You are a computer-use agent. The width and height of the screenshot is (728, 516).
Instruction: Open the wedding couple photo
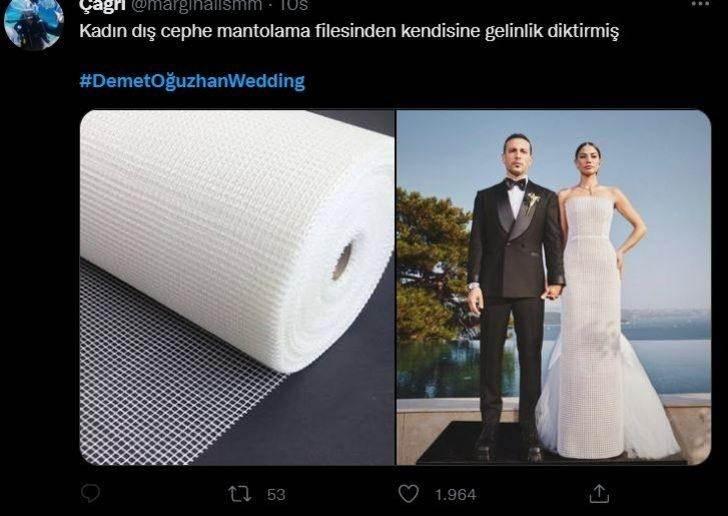(553, 287)
